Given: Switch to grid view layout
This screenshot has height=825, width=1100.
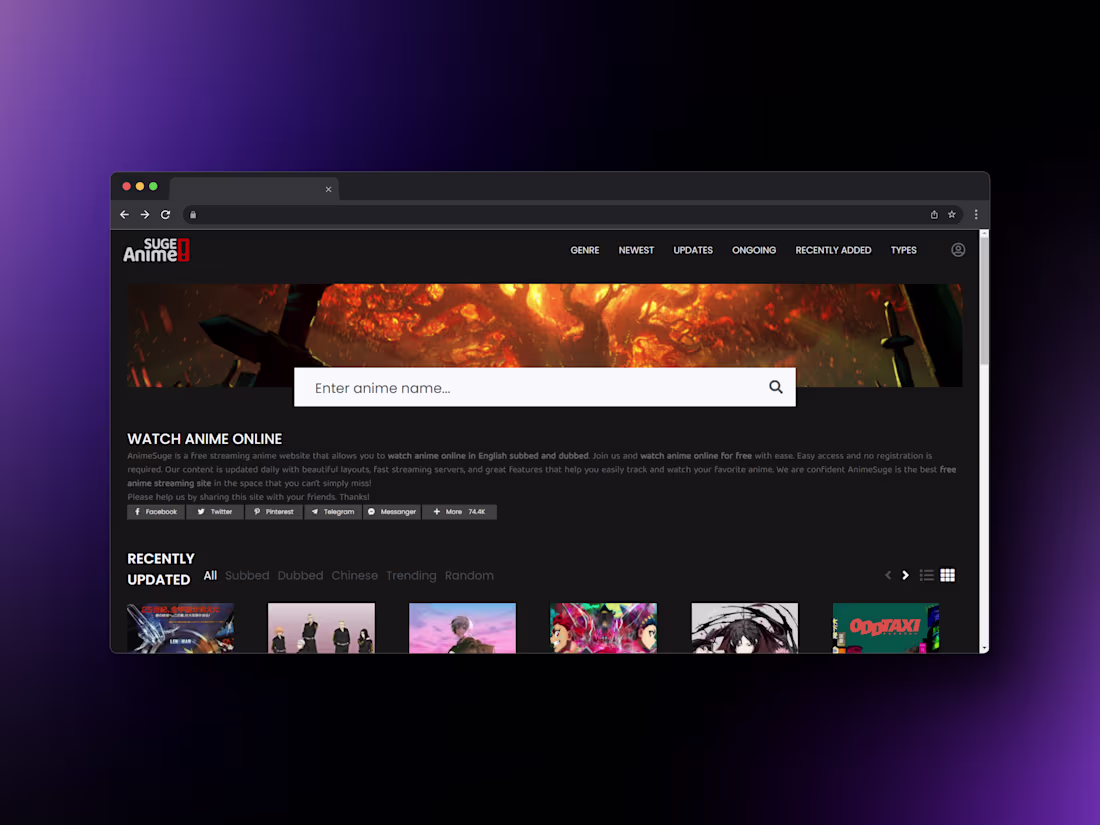Looking at the screenshot, I should 947,575.
